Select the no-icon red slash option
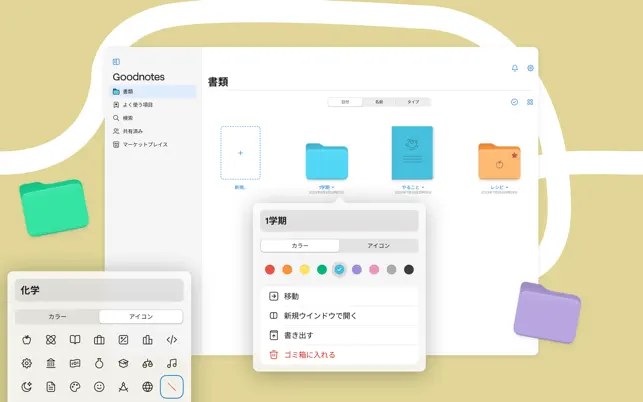 (x=172, y=386)
